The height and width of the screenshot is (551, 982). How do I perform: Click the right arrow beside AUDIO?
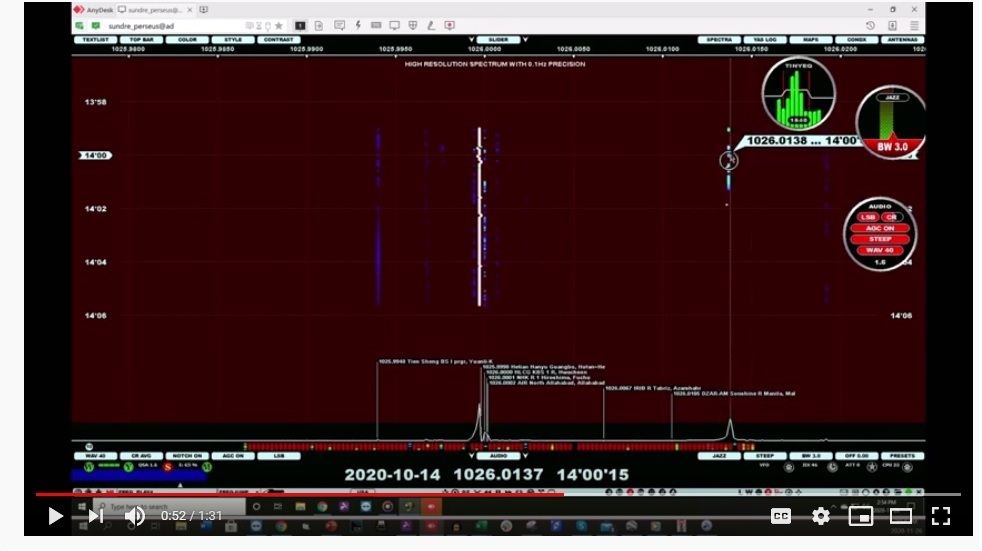pos(525,456)
